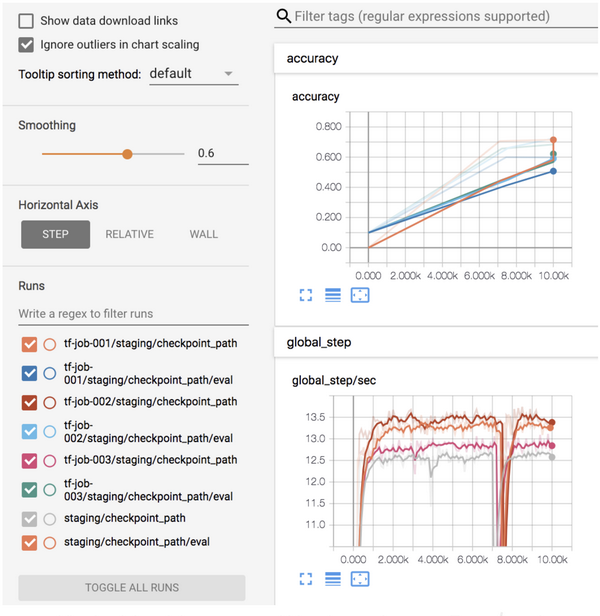Screen dimensions: 600x616
Task: Uncheck Ignore outliers in chart scaling
Action: coord(26,45)
